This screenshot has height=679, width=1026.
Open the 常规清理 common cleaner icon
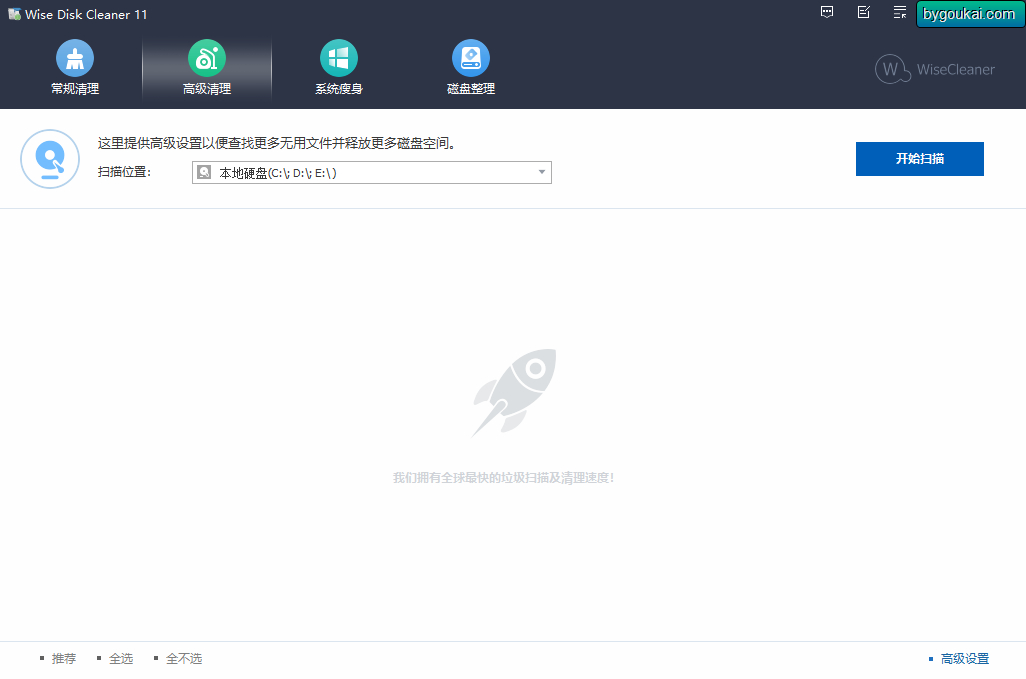[x=75, y=59]
